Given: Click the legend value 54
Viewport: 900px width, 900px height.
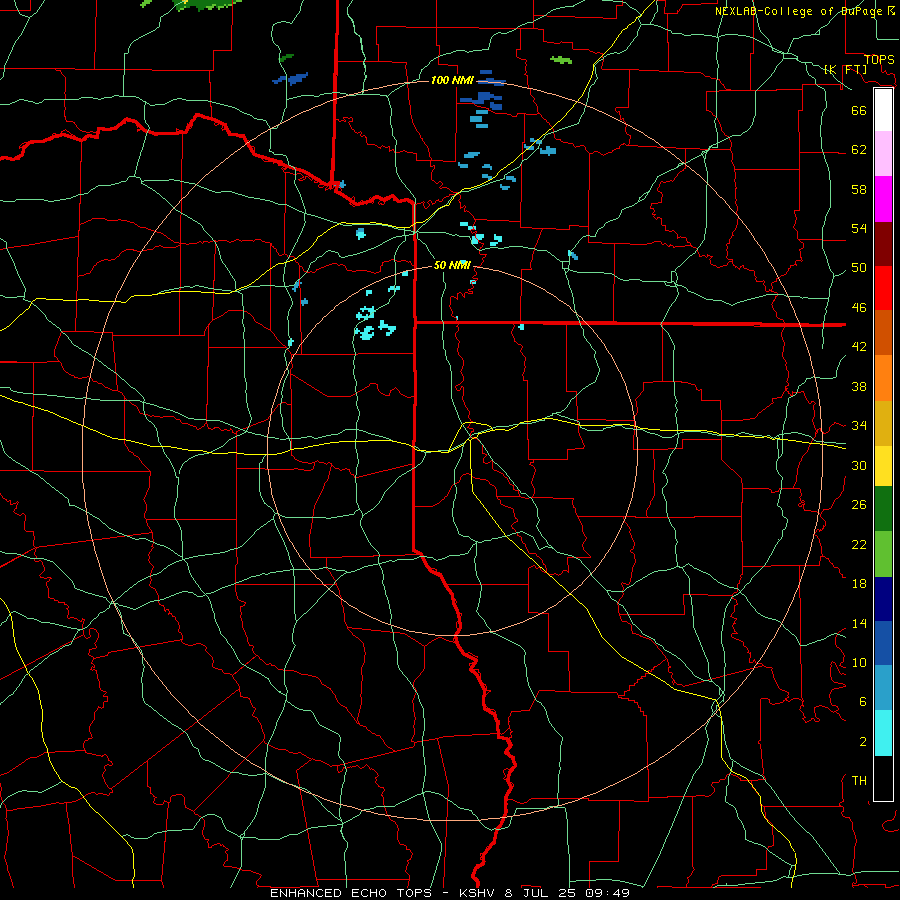Looking at the screenshot, I should [859, 228].
